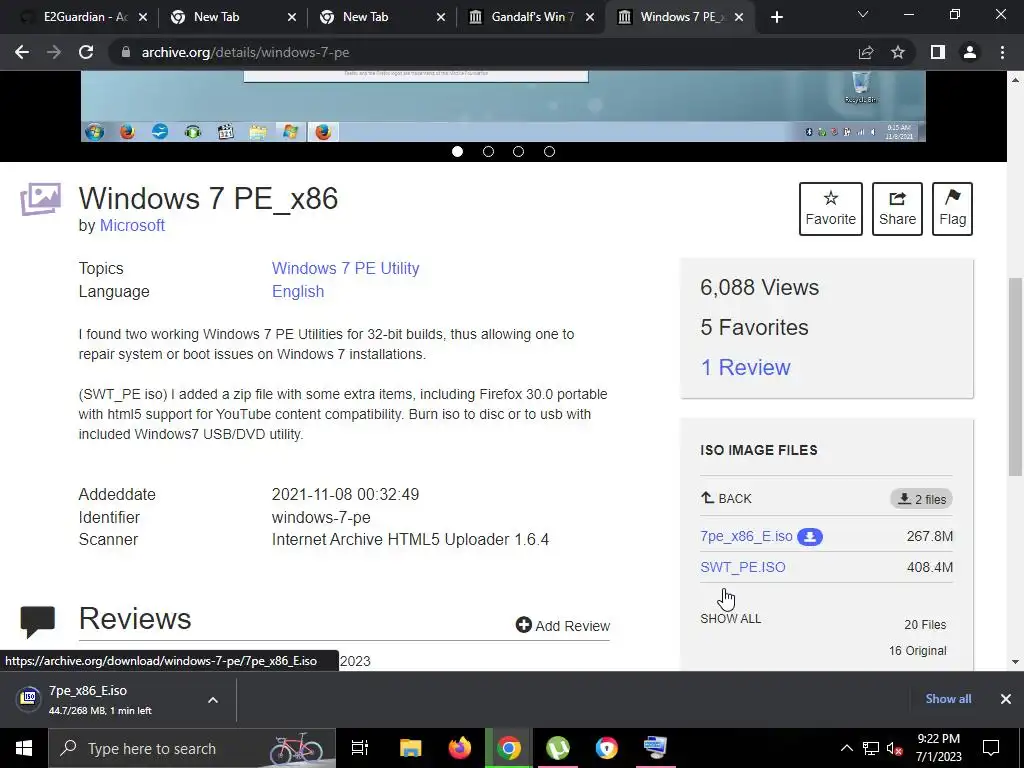
Task: Open the 1 Review link
Action: (745, 367)
